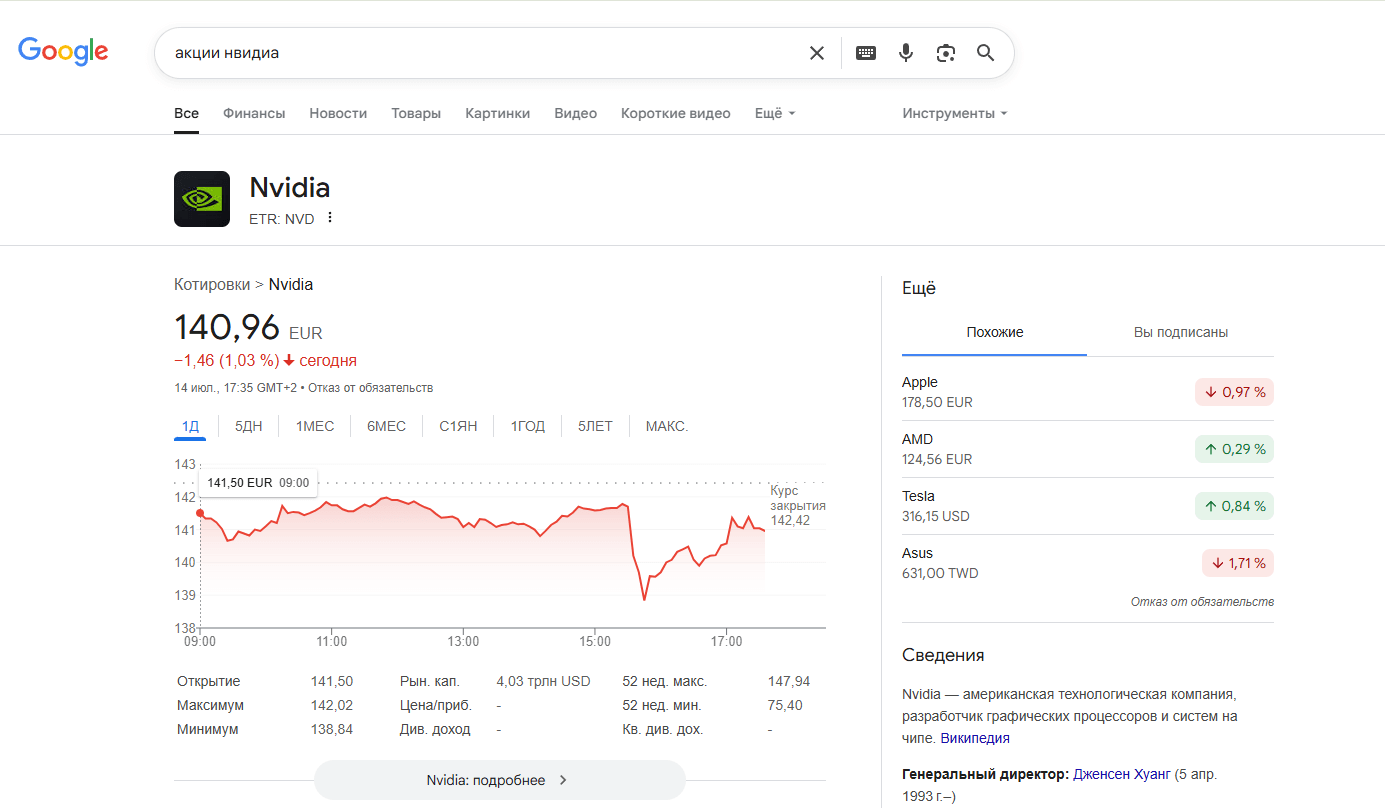Viewport: 1385px width, 808px height.
Task: Open the 'Nvidia: подробнее' button
Action: [x=500, y=780]
